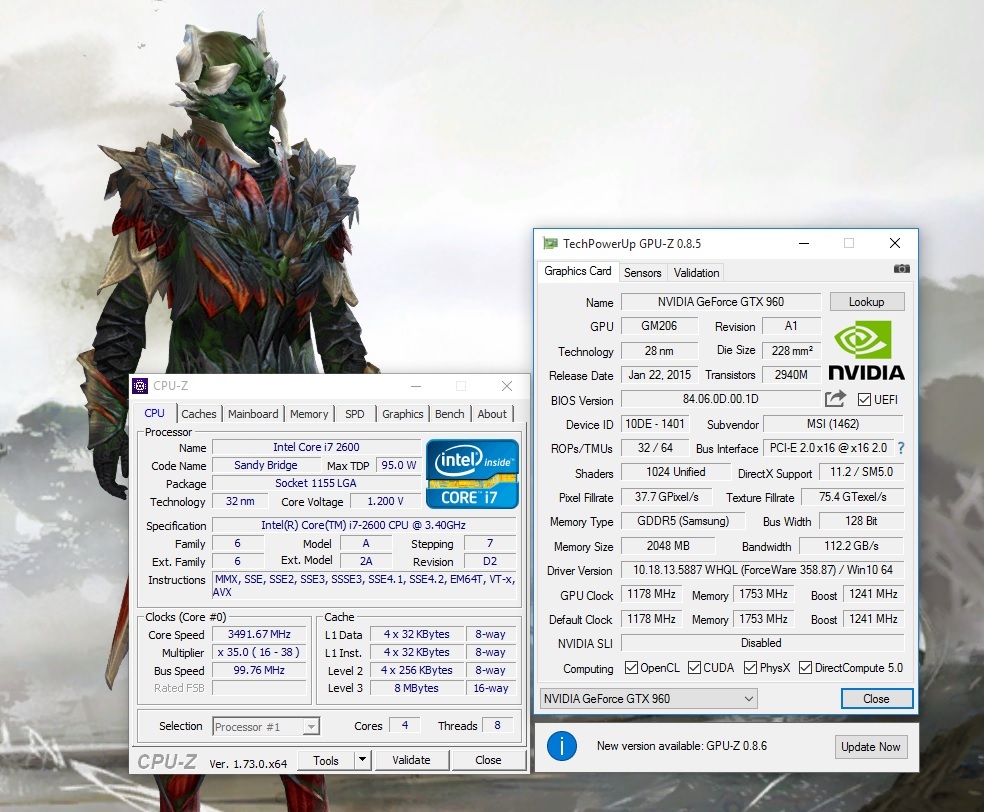
Task: Click the Device ID value 10DE - 1401
Action: [655, 424]
